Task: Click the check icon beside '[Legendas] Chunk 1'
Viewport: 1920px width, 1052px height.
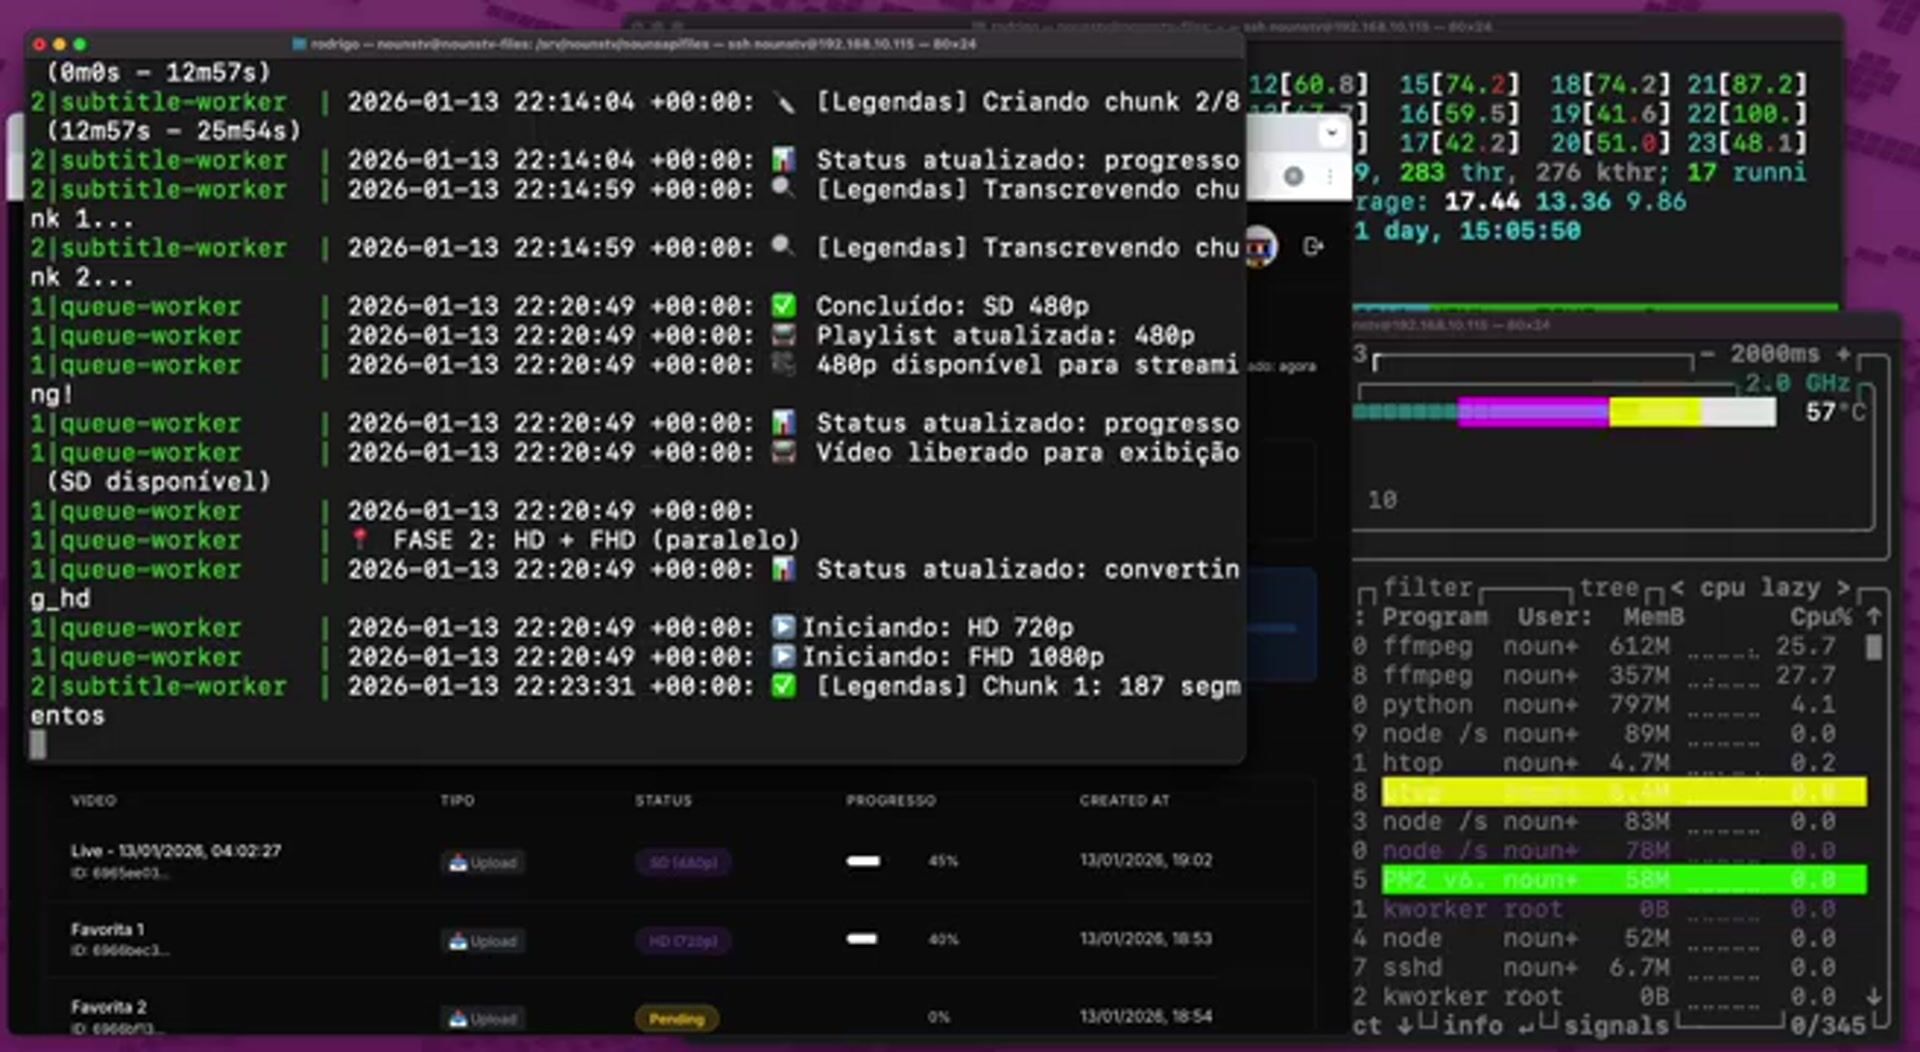Action: (784, 686)
